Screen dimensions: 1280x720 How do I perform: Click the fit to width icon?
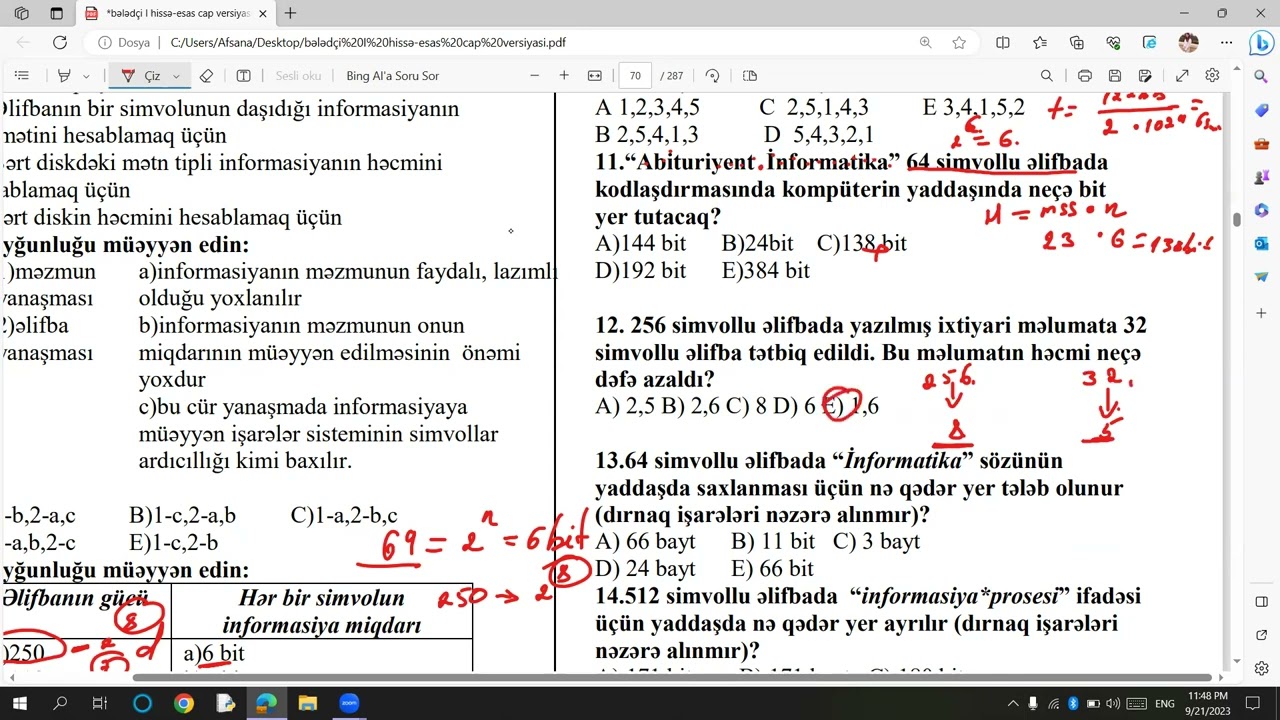click(594, 75)
